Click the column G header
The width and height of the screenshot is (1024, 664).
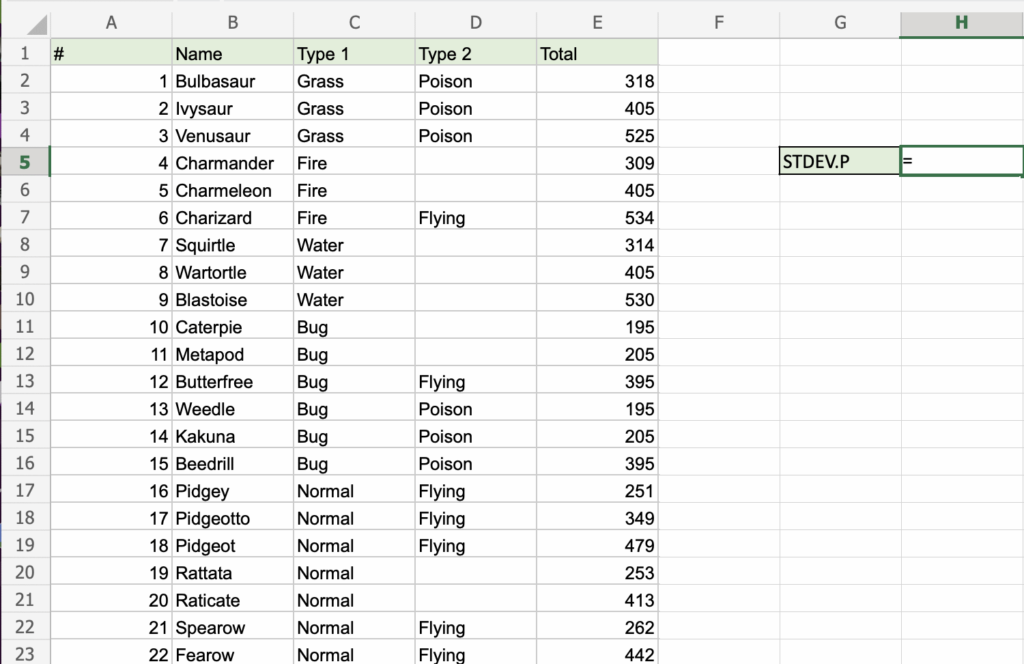tap(840, 24)
